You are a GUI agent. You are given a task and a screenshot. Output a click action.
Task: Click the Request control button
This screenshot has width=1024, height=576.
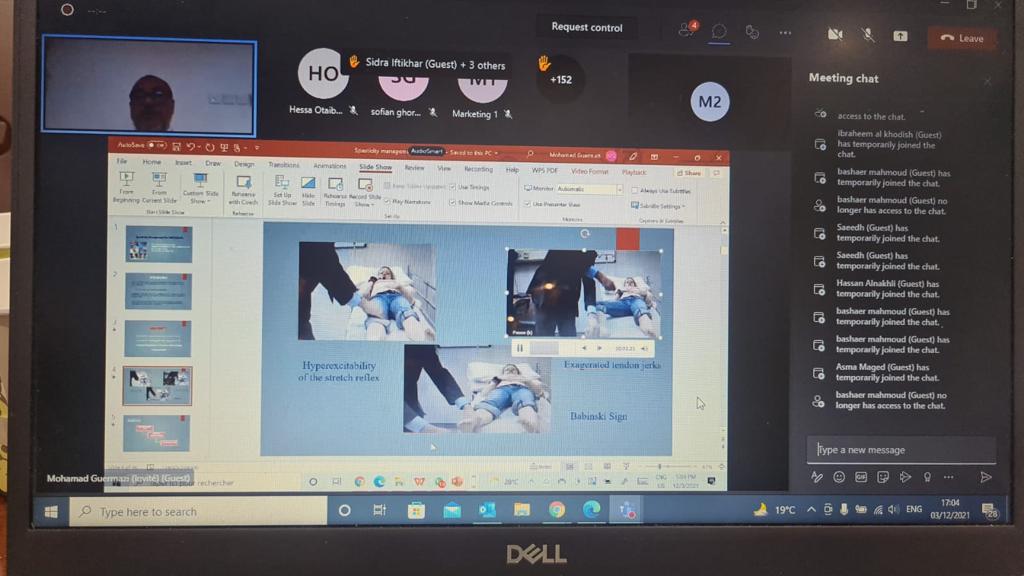586,27
